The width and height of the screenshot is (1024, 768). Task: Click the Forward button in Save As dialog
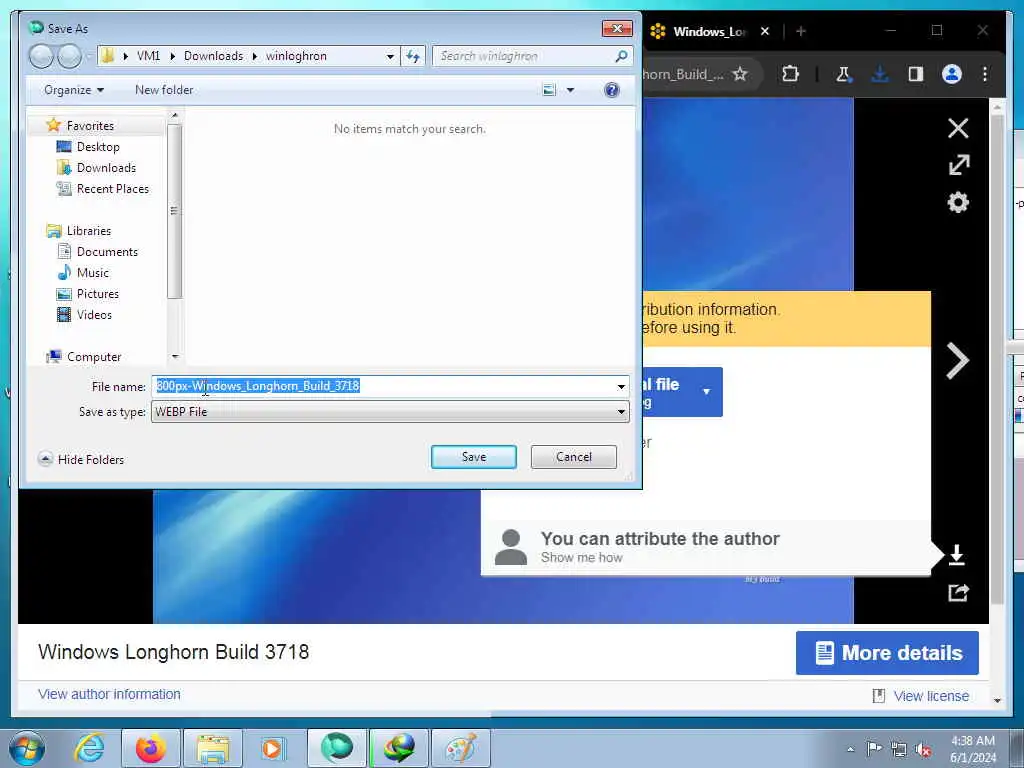69,56
